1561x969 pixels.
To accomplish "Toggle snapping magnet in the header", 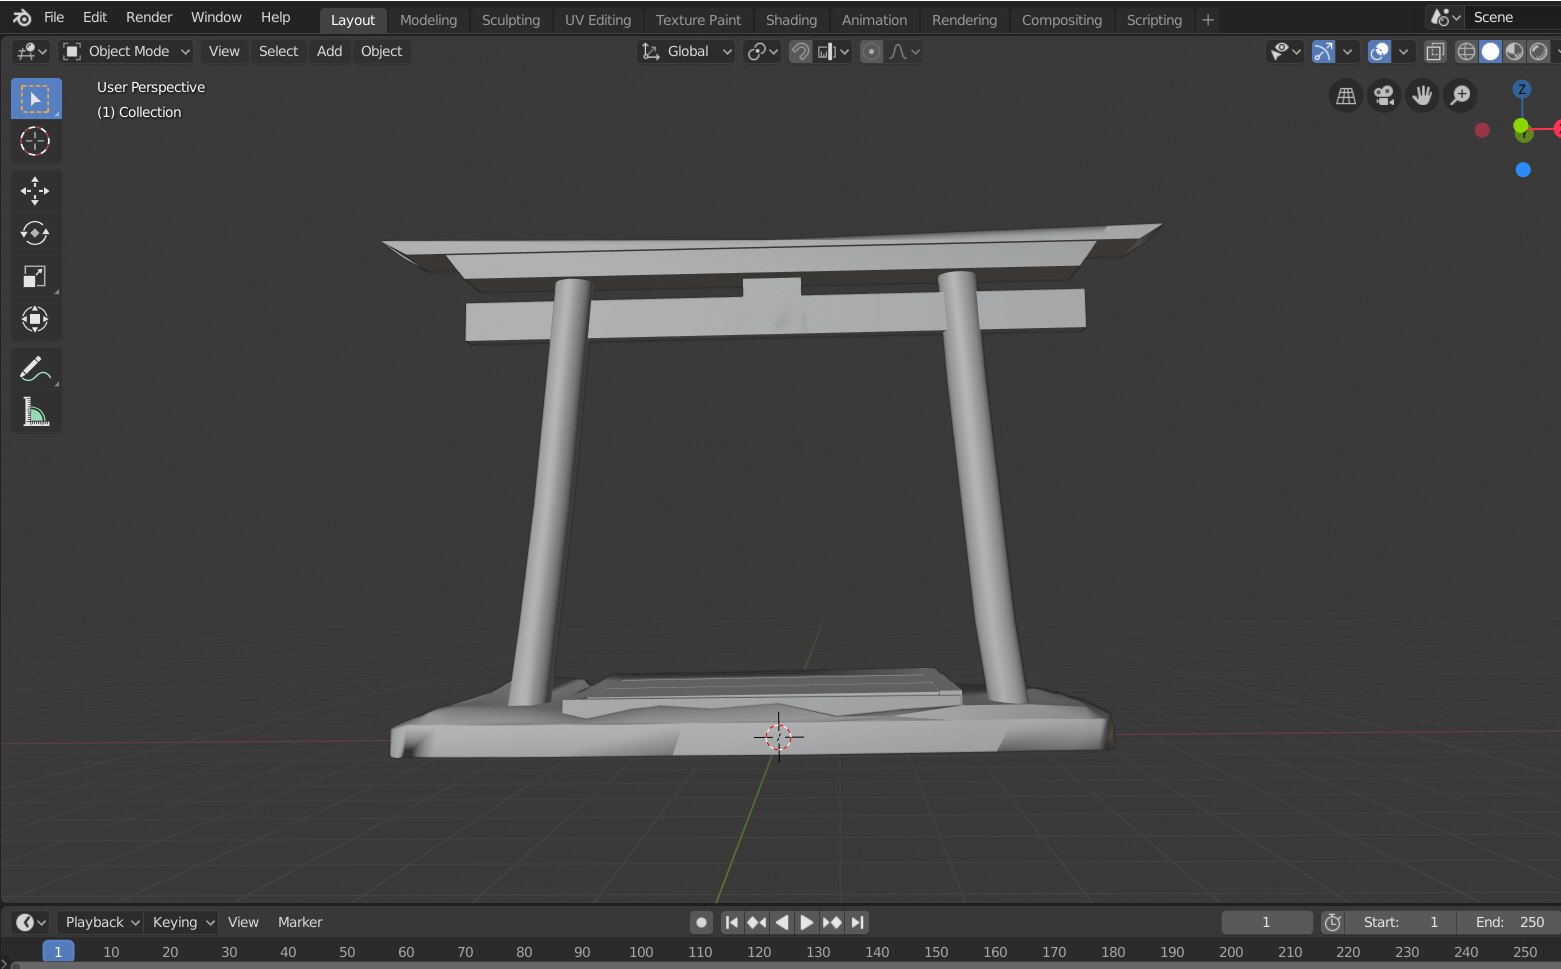I will [x=800, y=51].
